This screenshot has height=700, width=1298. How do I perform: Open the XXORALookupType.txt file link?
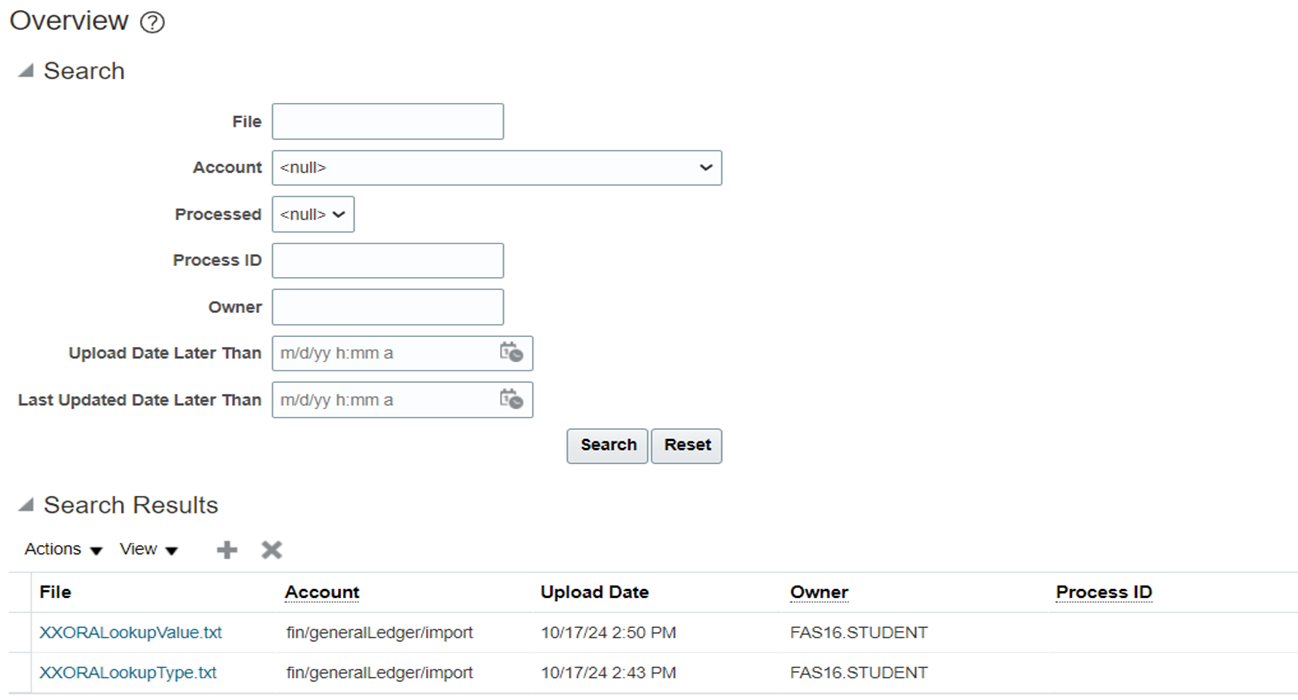[127, 672]
